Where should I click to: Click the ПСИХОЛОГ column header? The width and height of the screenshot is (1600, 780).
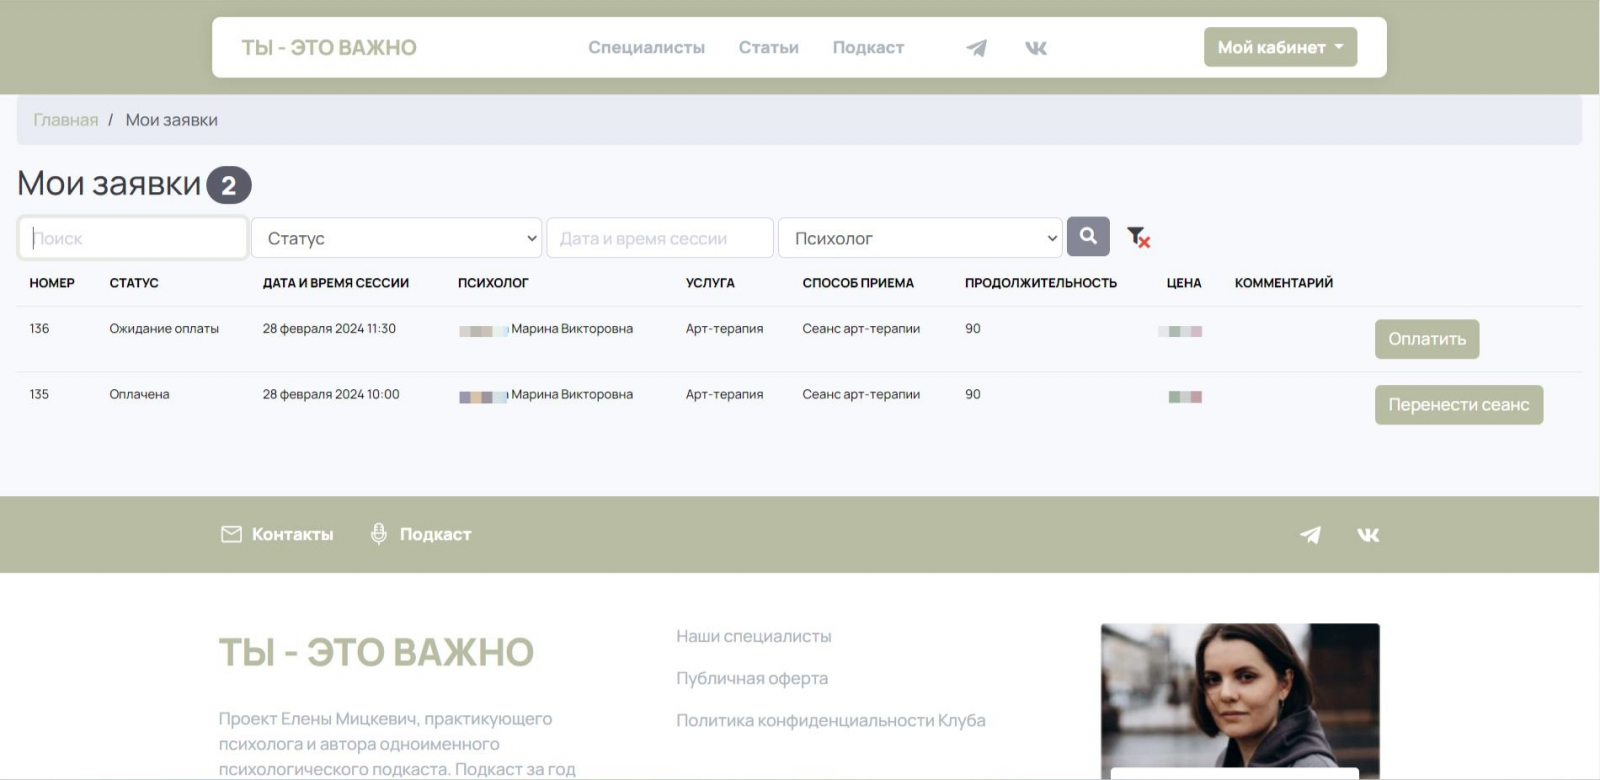tap(493, 283)
